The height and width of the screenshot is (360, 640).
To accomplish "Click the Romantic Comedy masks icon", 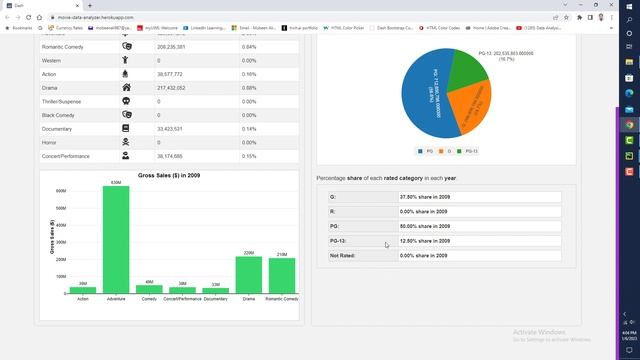I will coord(127,47).
